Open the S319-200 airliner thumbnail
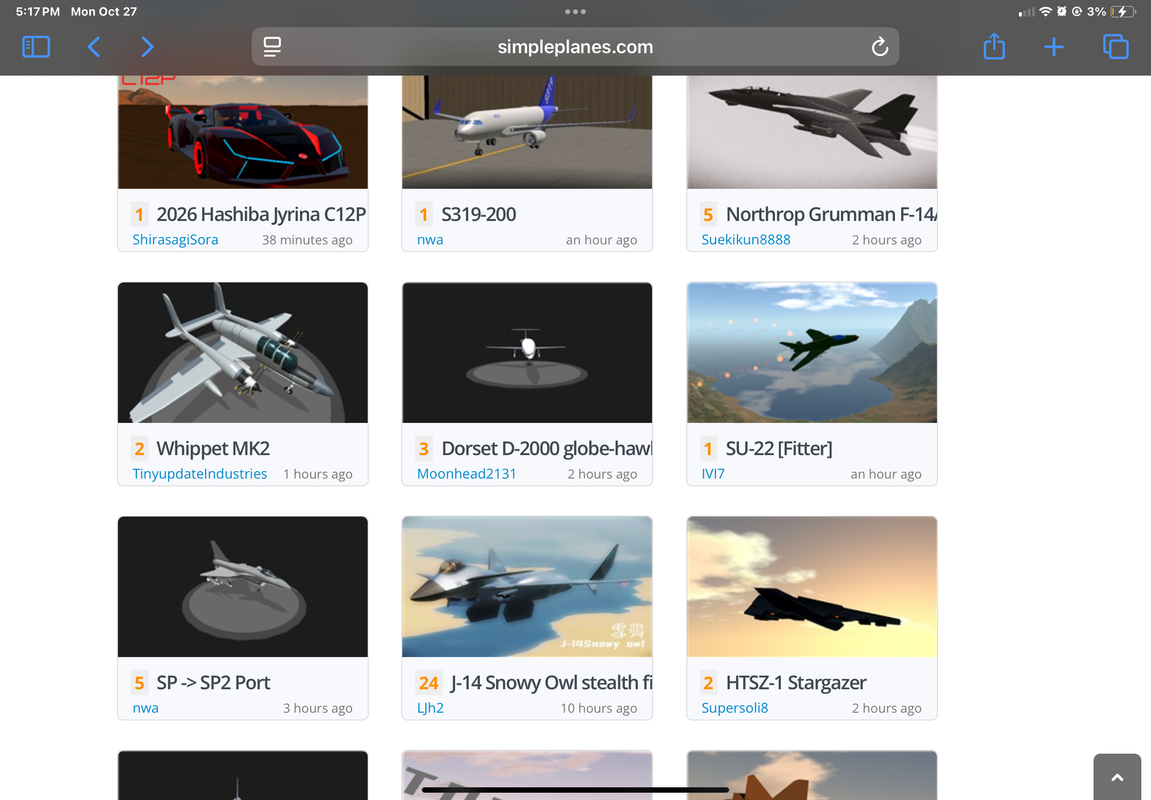This screenshot has height=800, width=1151. pos(527,132)
